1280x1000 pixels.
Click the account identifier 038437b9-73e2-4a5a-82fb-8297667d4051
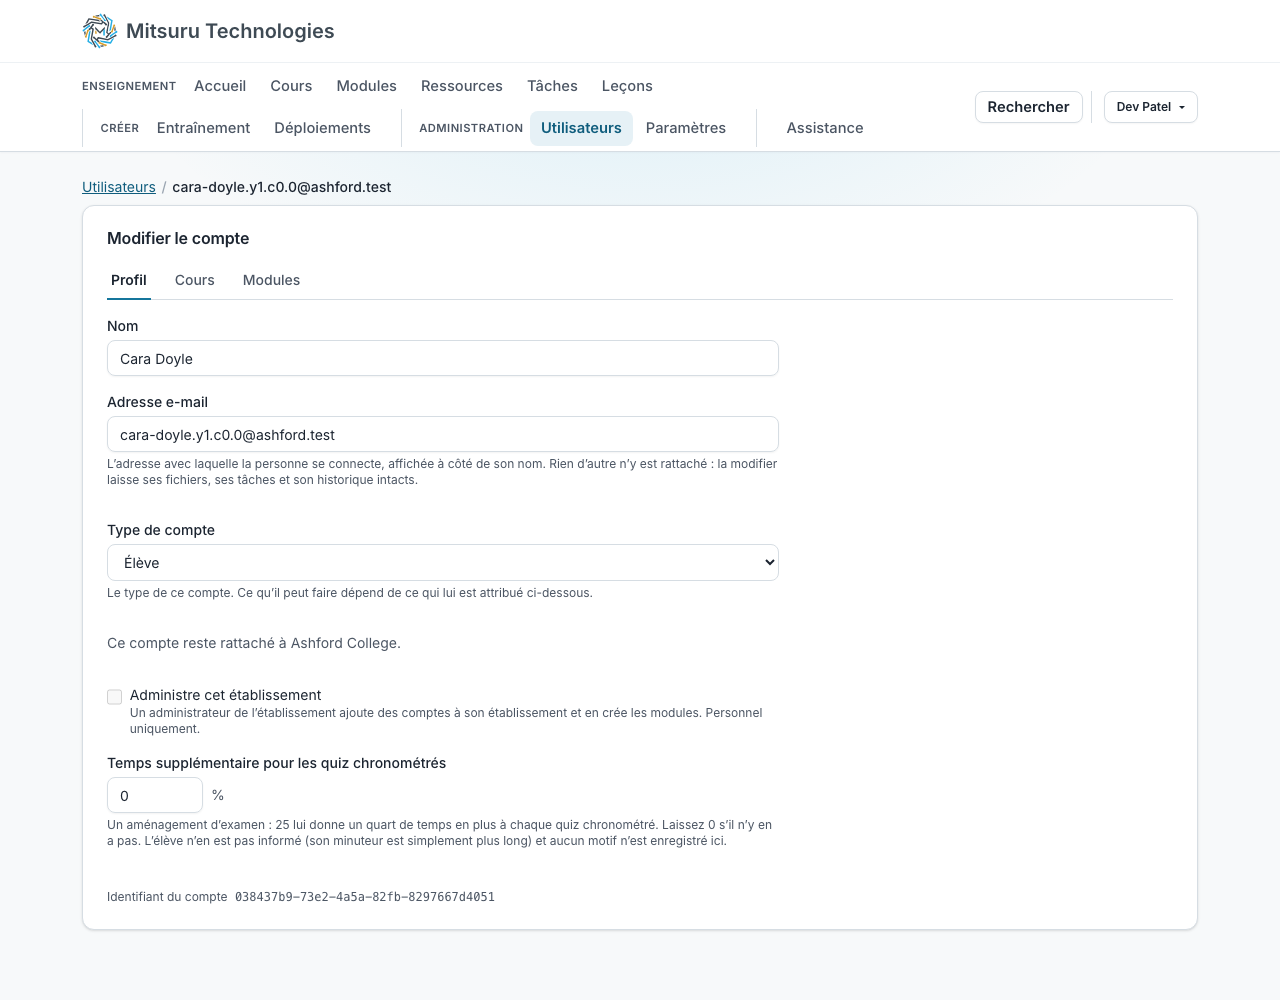pyautogui.click(x=365, y=897)
